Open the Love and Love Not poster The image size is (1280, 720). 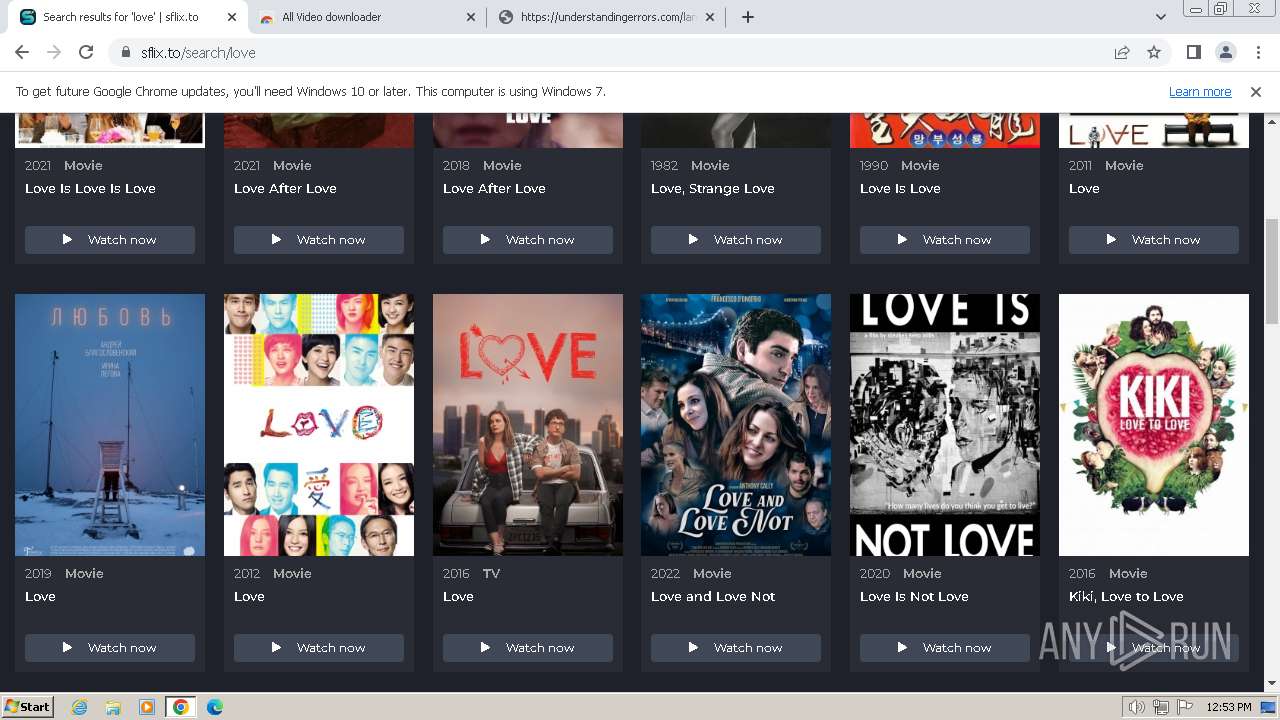(x=736, y=425)
